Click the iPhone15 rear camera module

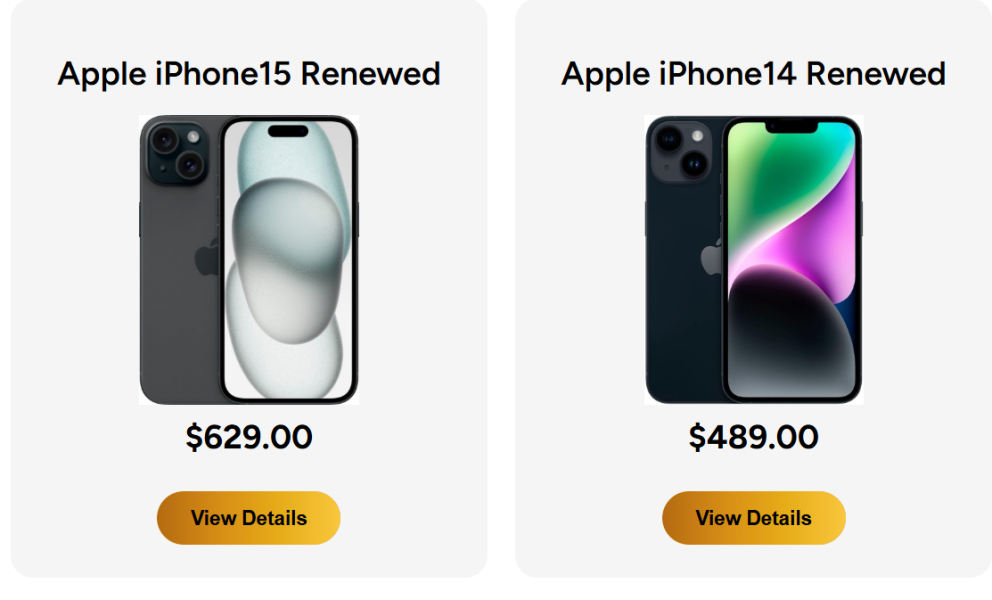coord(177,151)
